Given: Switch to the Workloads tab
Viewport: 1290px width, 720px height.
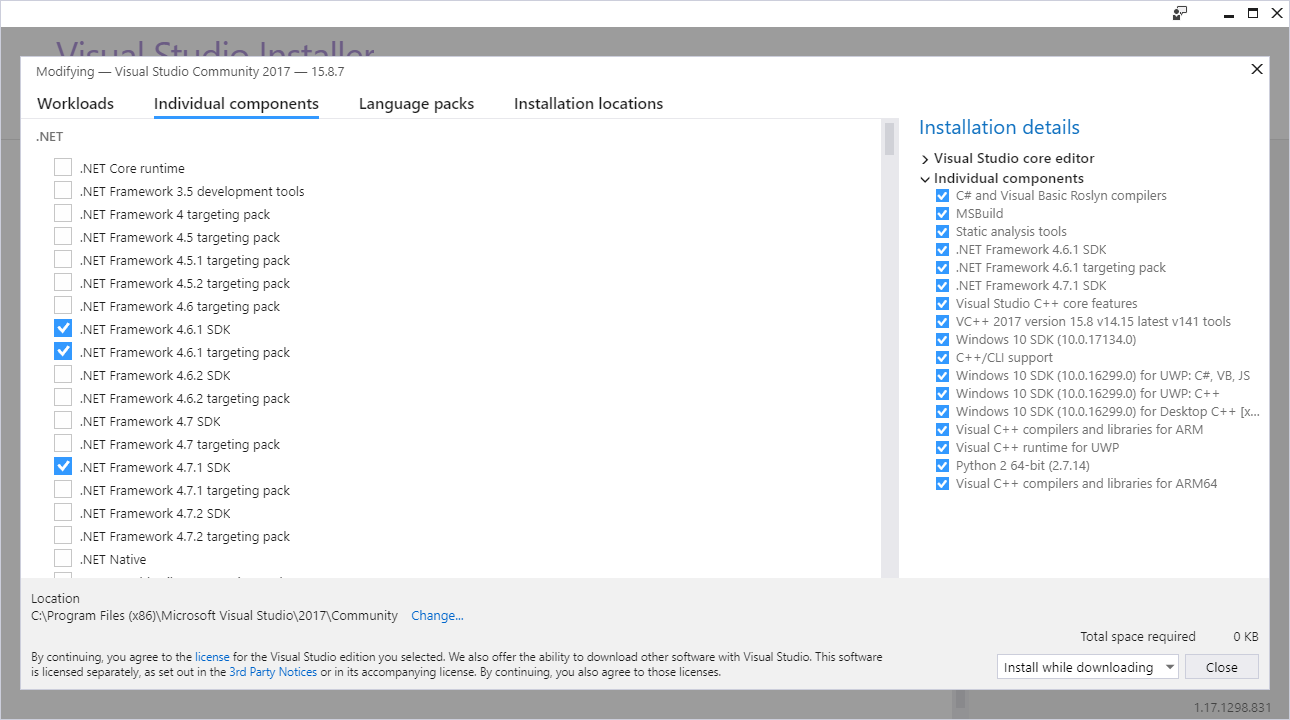Looking at the screenshot, I should click(75, 104).
